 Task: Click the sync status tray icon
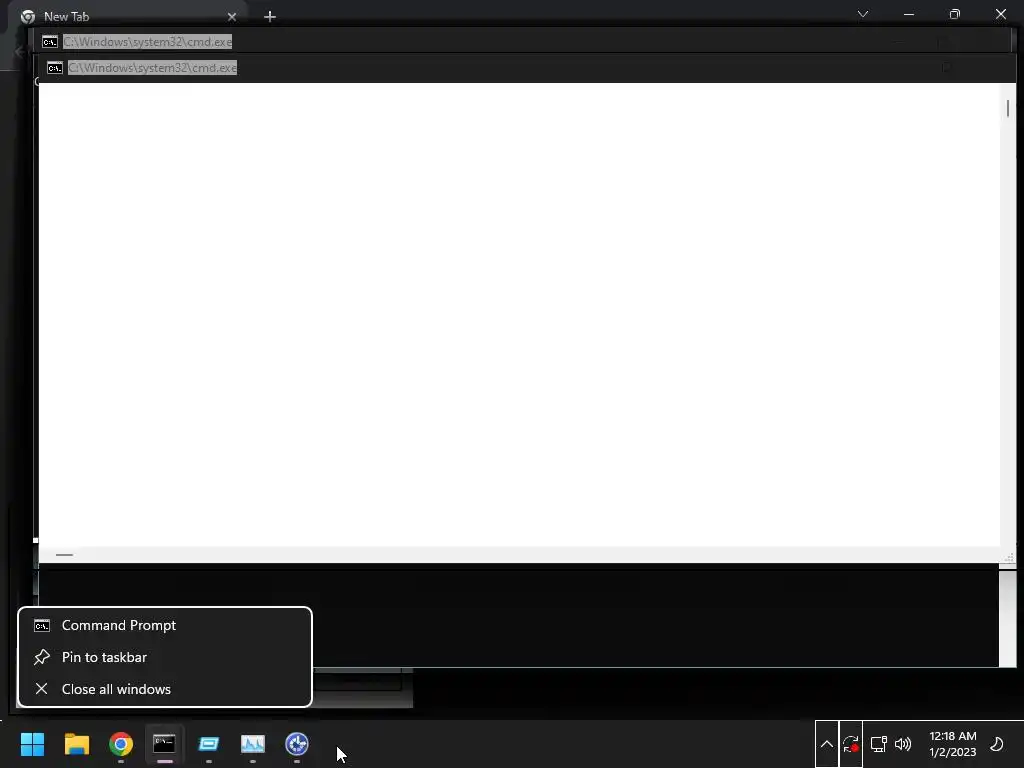(851, 744)
